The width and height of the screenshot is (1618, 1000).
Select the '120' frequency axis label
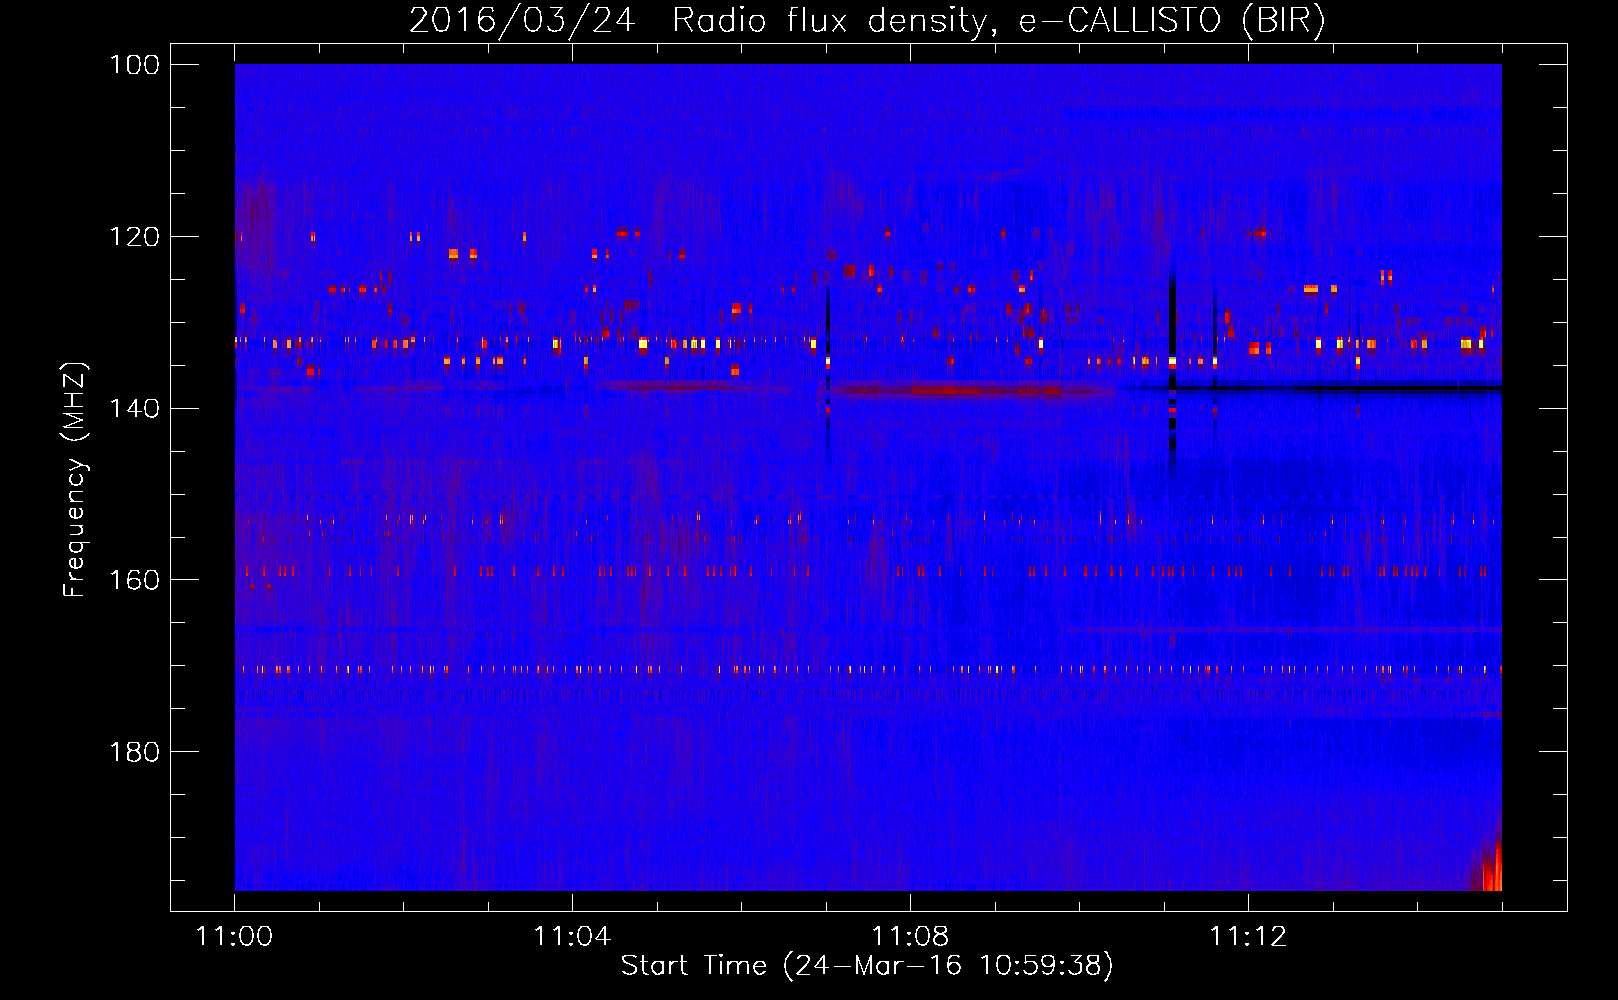pos(135,237)
